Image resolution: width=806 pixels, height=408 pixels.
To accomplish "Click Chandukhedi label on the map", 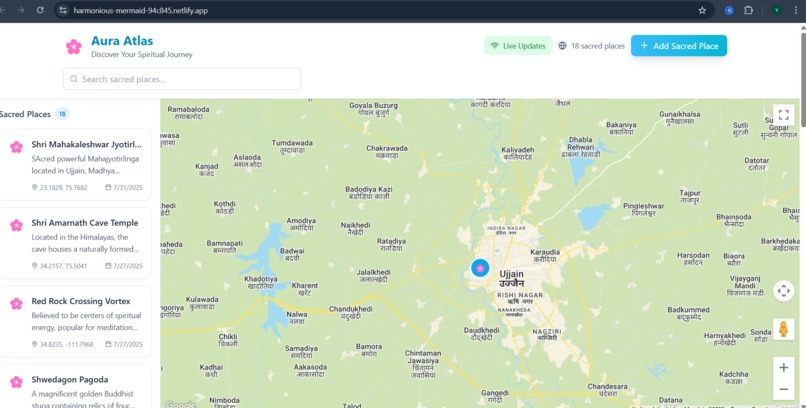I will [x=351, y=312].
